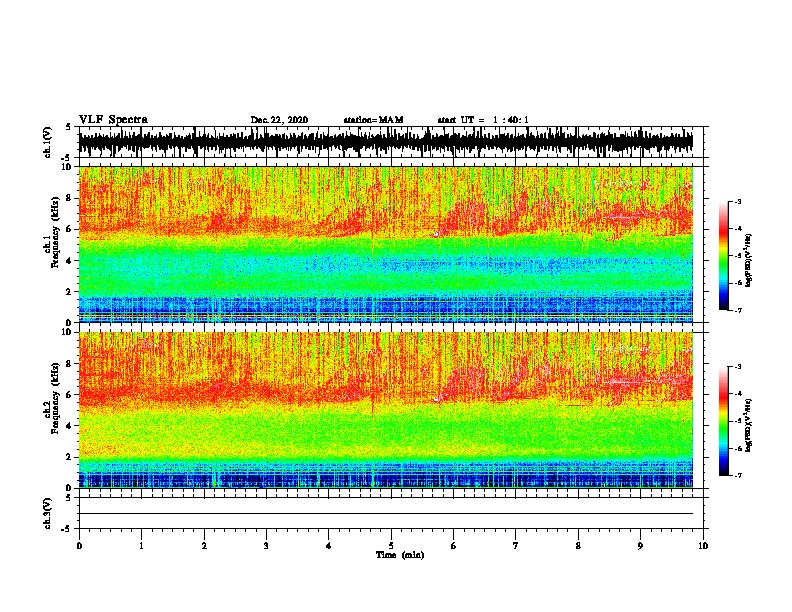This screenshot has width=792, height=612.
Task: Click the ch.1 black voltage waveform trace
Action: pos(386,142)
